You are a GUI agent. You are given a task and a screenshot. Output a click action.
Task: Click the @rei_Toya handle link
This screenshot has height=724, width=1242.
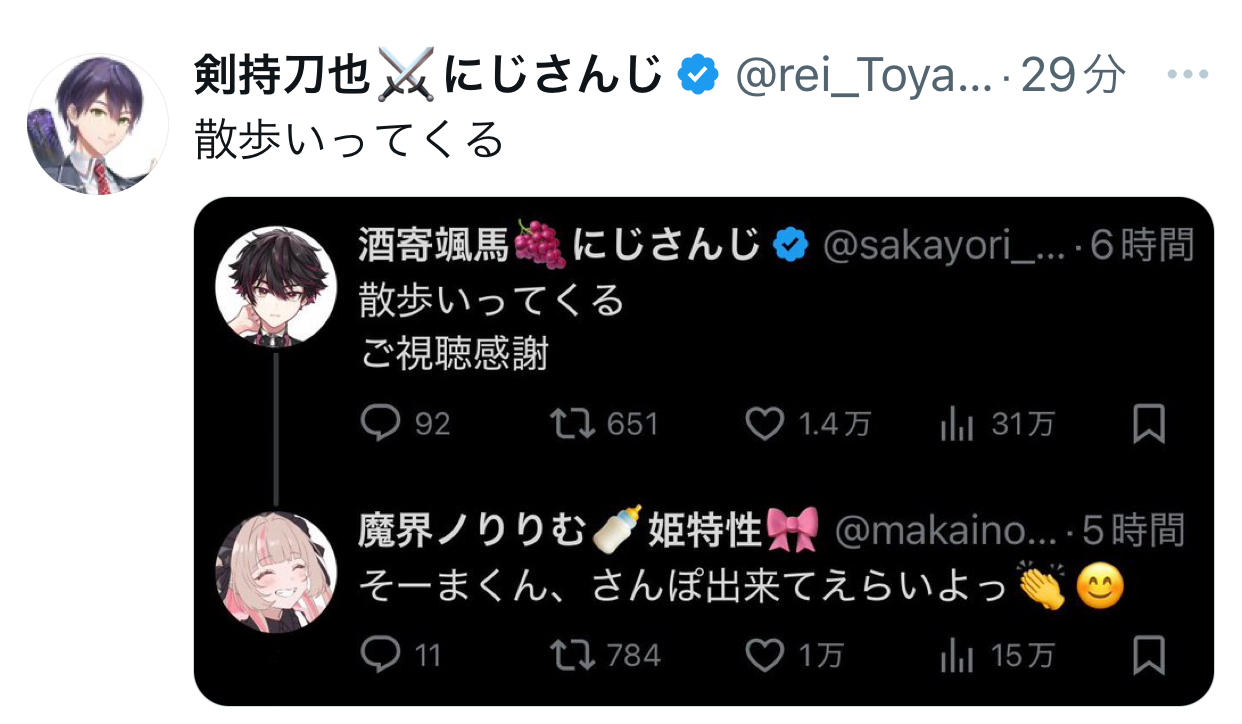click(864, 75)
